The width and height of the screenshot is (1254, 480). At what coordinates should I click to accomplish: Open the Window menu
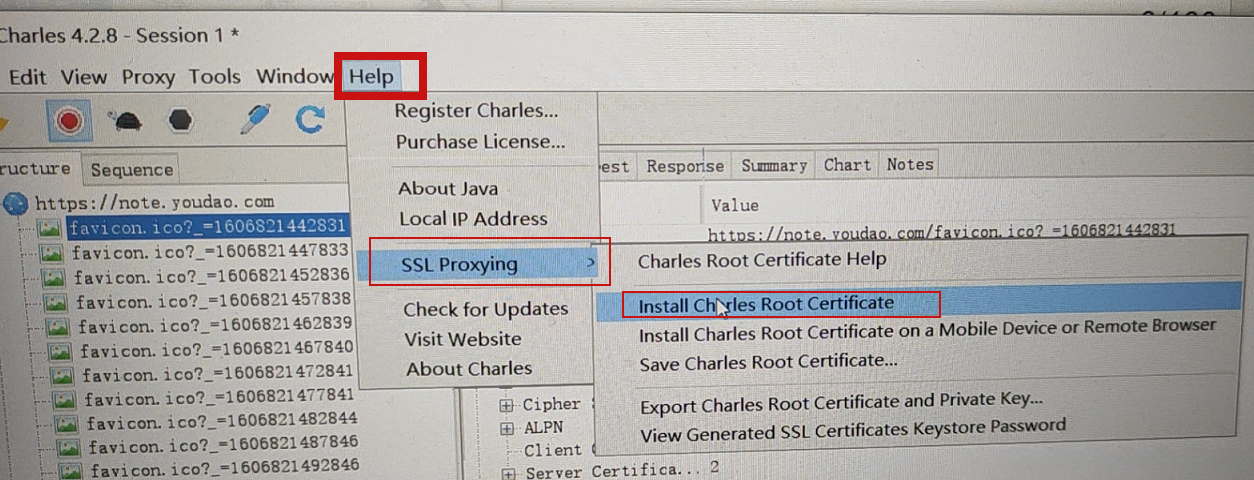click(294, 77)
